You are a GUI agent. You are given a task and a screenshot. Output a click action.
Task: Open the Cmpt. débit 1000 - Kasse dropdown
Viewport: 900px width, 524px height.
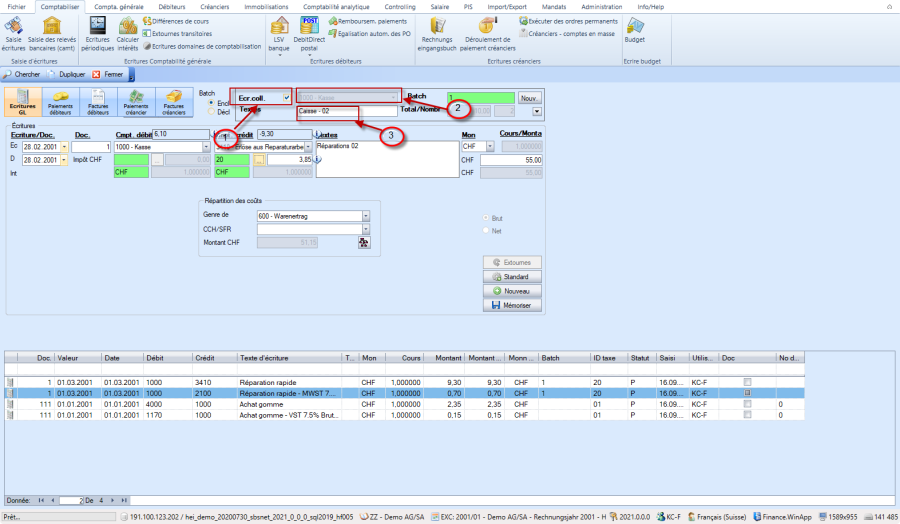(207, 146)
